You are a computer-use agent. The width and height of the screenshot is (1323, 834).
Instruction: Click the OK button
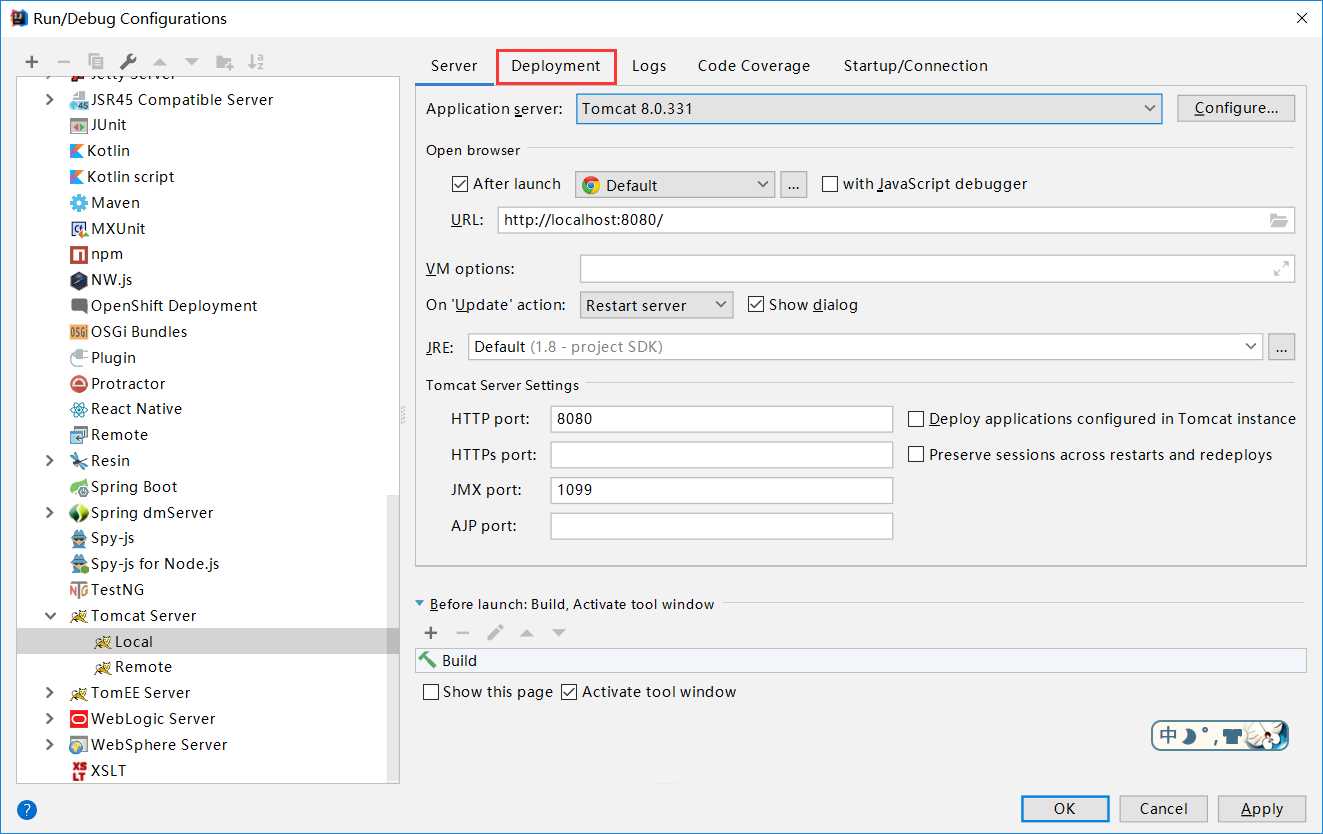1065,809
